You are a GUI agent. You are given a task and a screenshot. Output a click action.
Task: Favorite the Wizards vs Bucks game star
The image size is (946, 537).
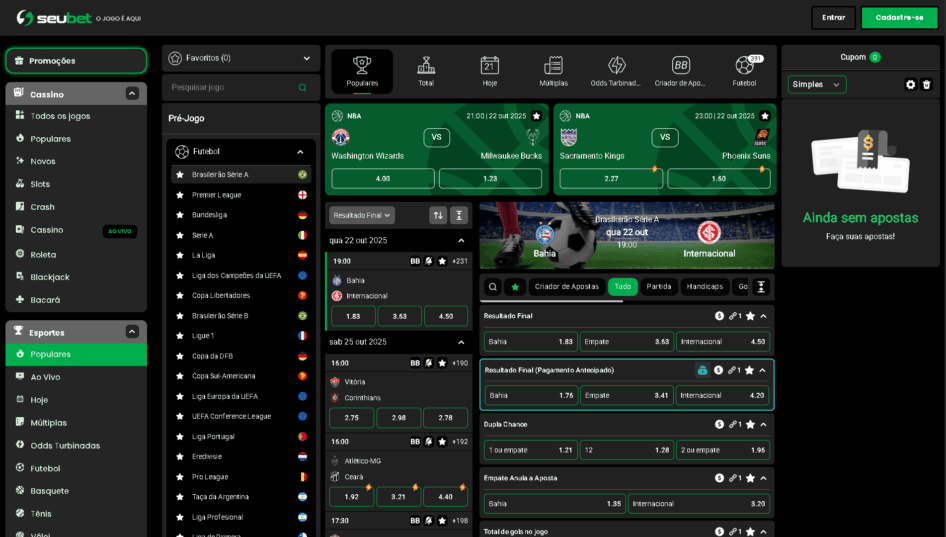tap(536, 116)
